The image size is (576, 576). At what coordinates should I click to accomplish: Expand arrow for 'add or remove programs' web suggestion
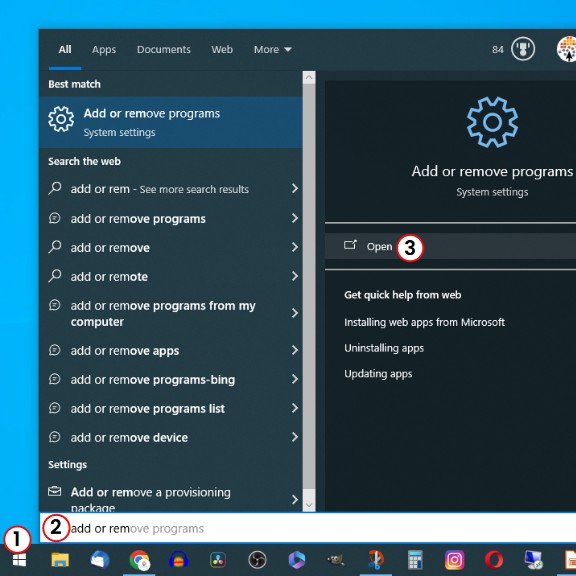[295, 218]
